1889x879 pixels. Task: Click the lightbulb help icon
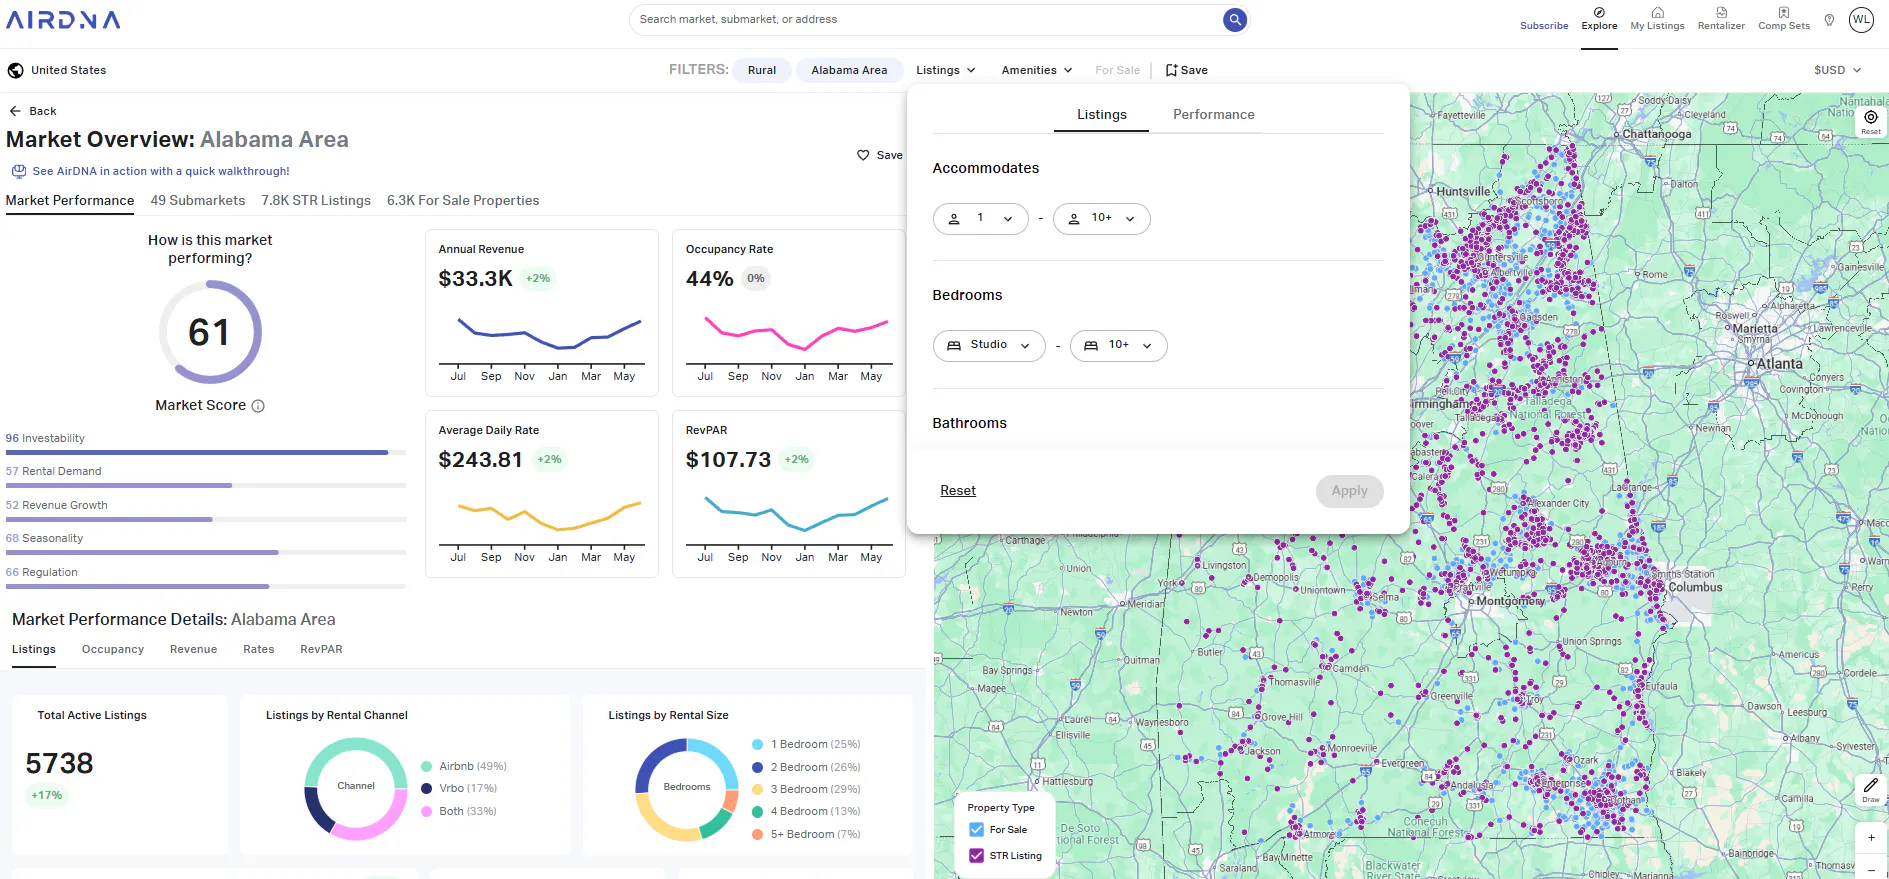click(1829, 20)
